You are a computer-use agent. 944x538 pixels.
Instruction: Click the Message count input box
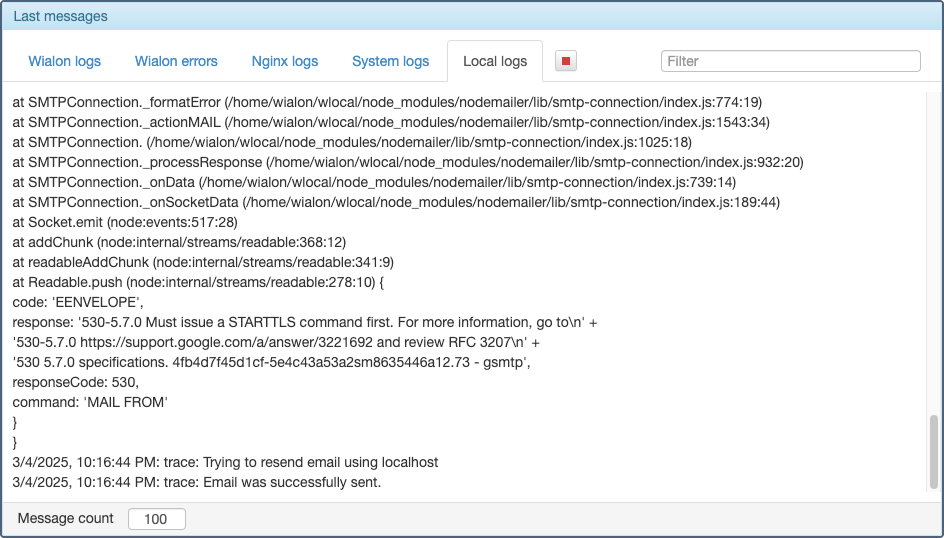(x=156, y=519)
